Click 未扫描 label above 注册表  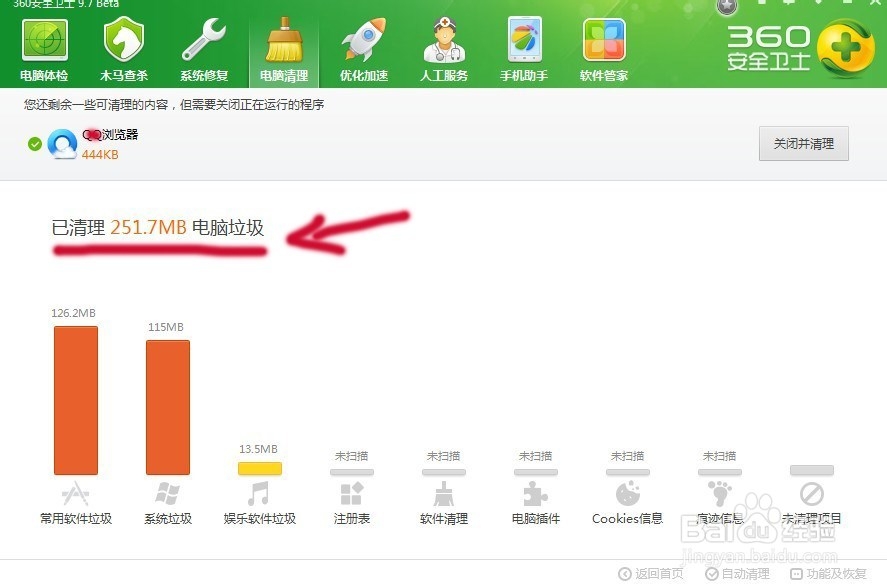tap(351, 456)
